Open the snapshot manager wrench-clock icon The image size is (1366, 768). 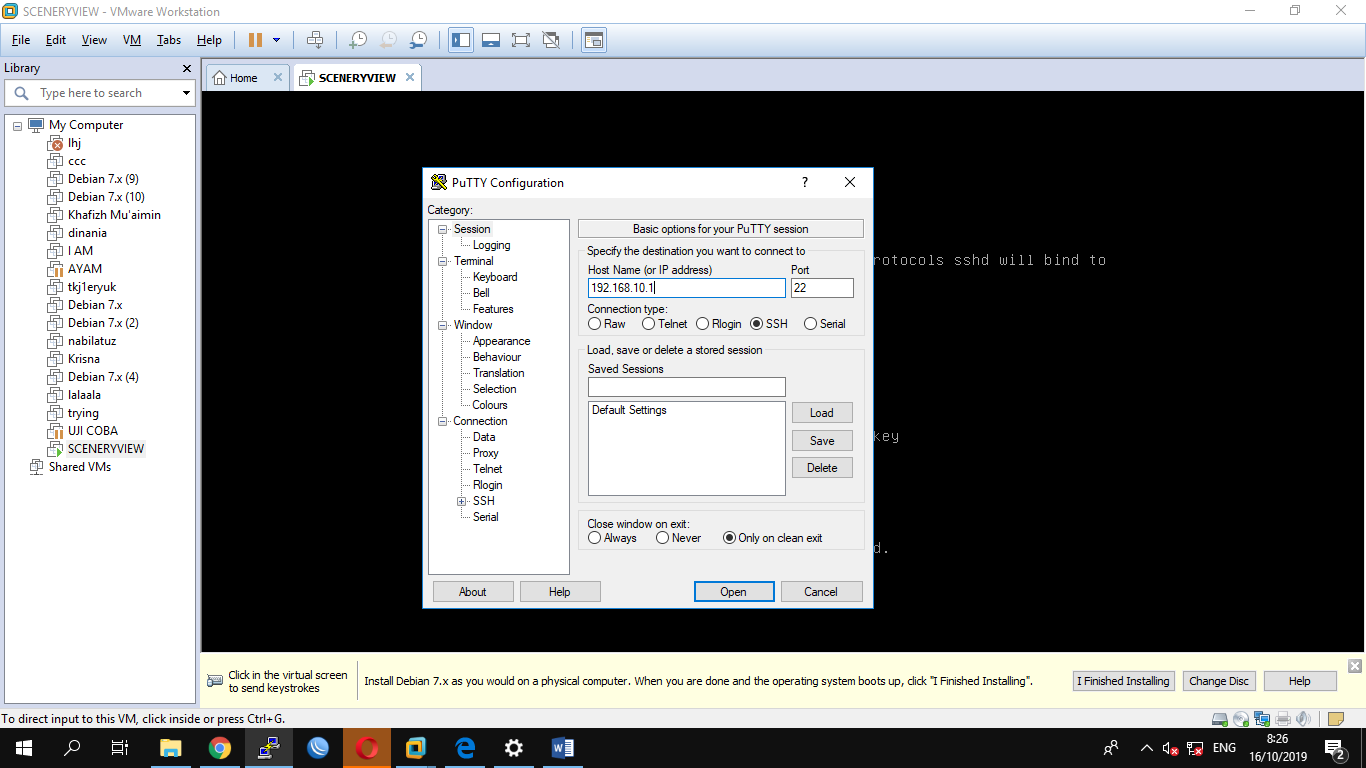[419, 40]
